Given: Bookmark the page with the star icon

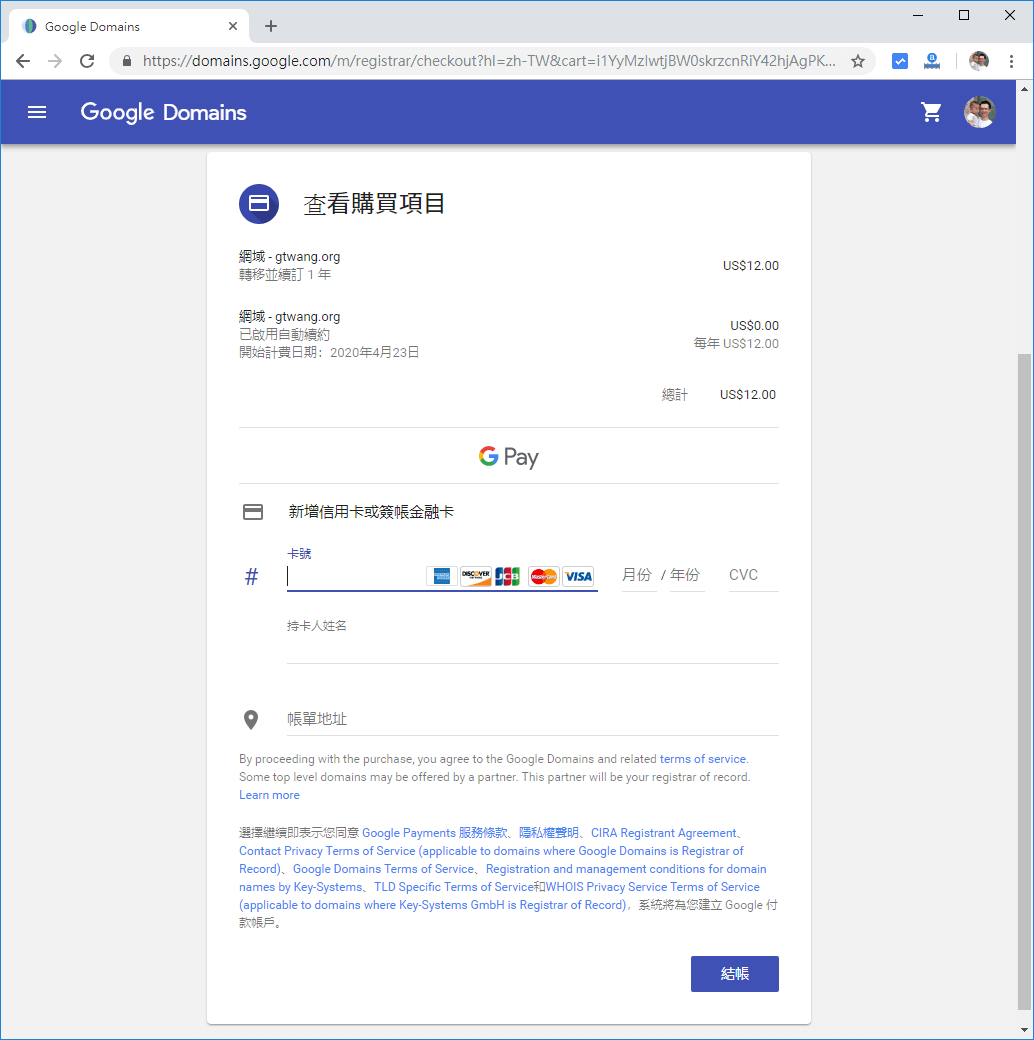Looking at the screenshot, I should 858,61.
